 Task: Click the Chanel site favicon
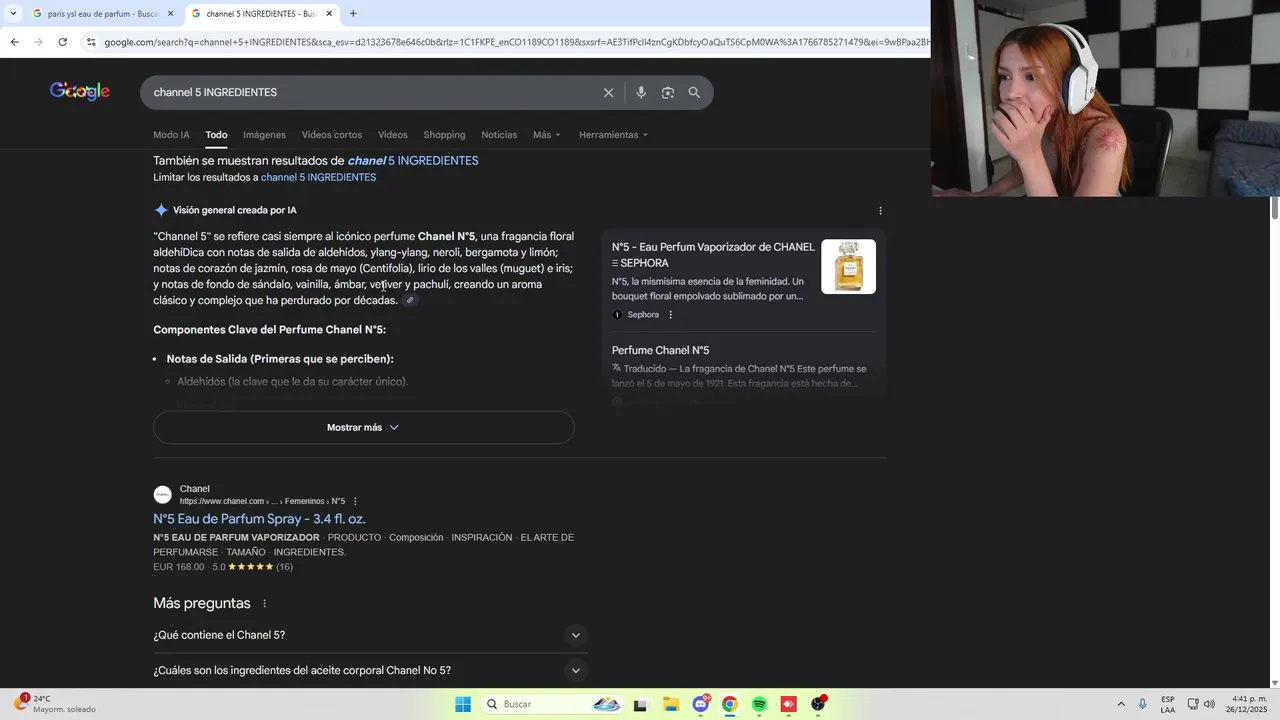(162, 494)
